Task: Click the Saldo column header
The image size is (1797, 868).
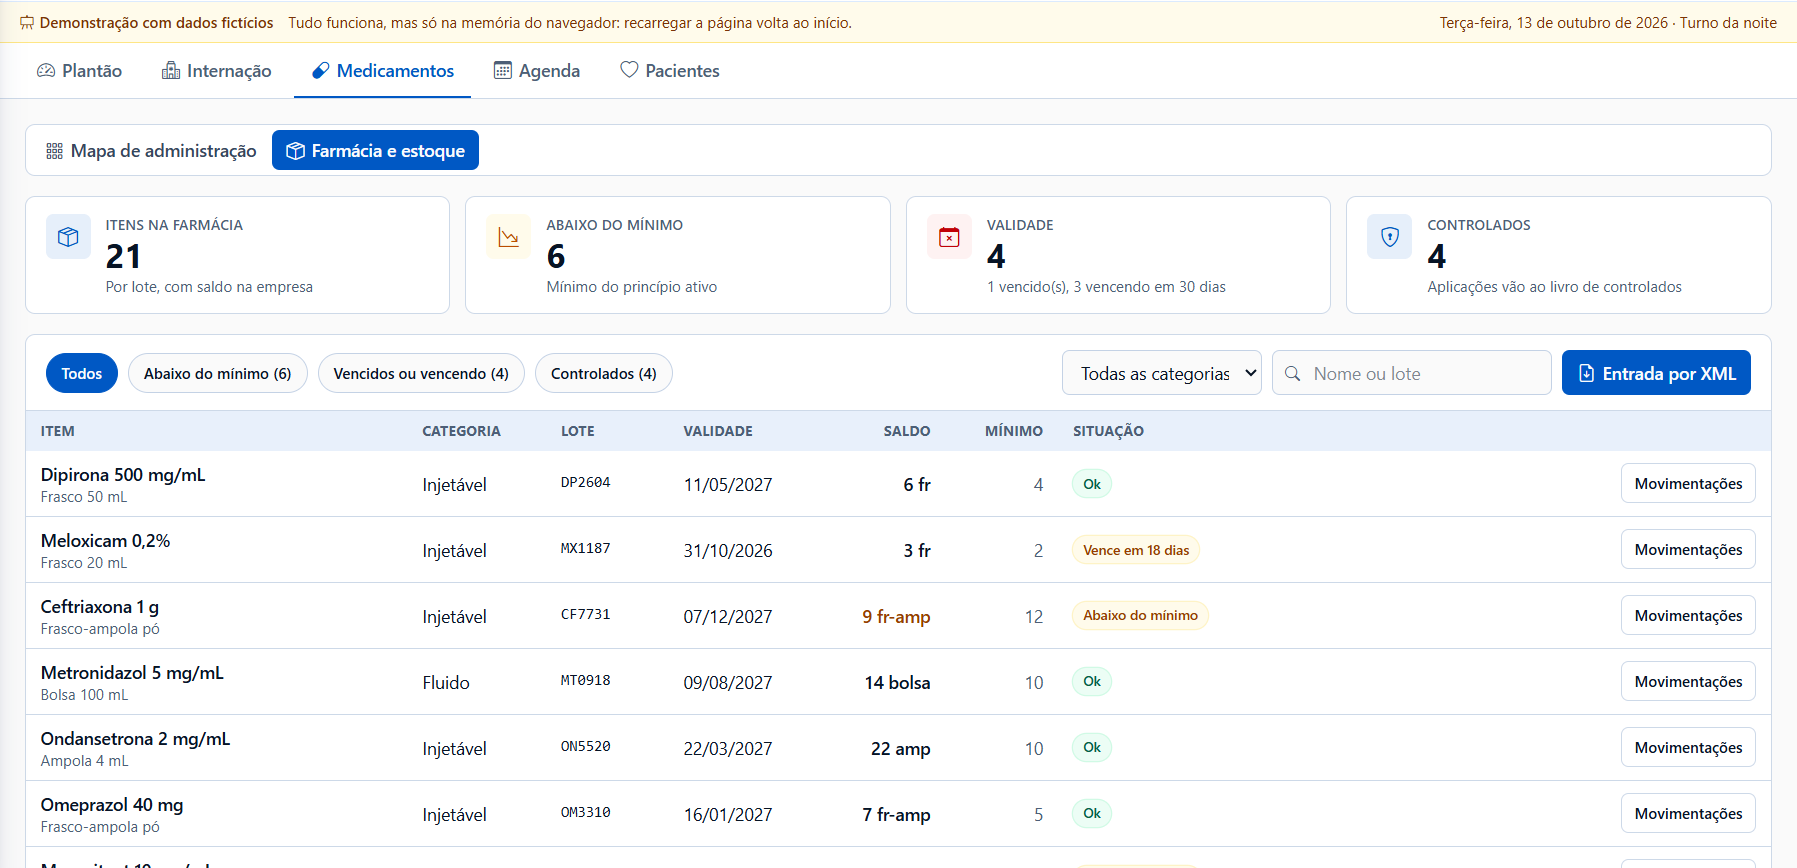Action: pyautogui.click(x=907, y=431)
